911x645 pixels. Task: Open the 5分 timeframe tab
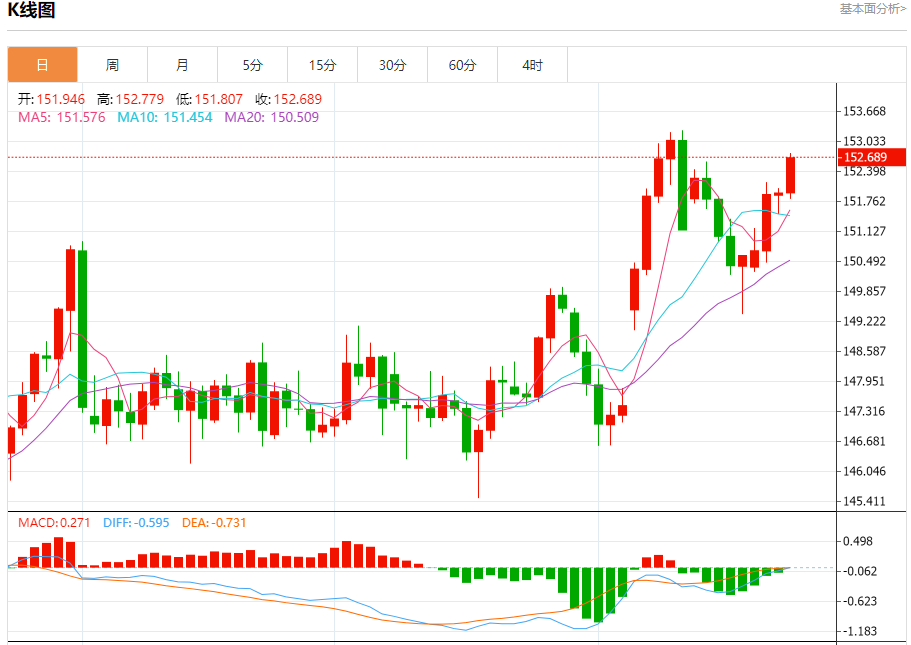click(252, 65)
